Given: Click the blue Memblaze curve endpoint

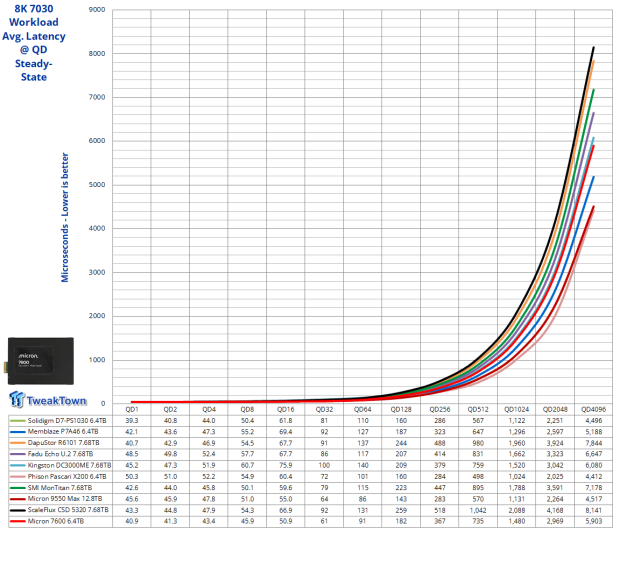Looking at the screenshot, I should coord(594,177).
